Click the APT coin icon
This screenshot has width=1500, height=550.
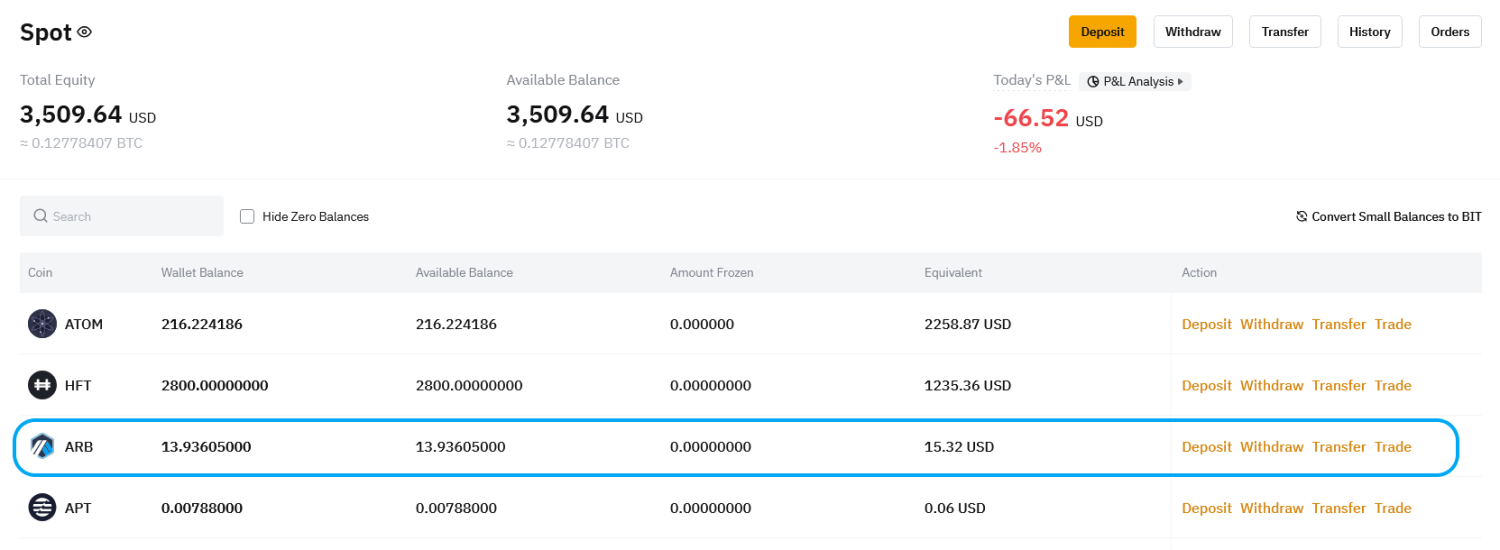[x=42, y=508]
